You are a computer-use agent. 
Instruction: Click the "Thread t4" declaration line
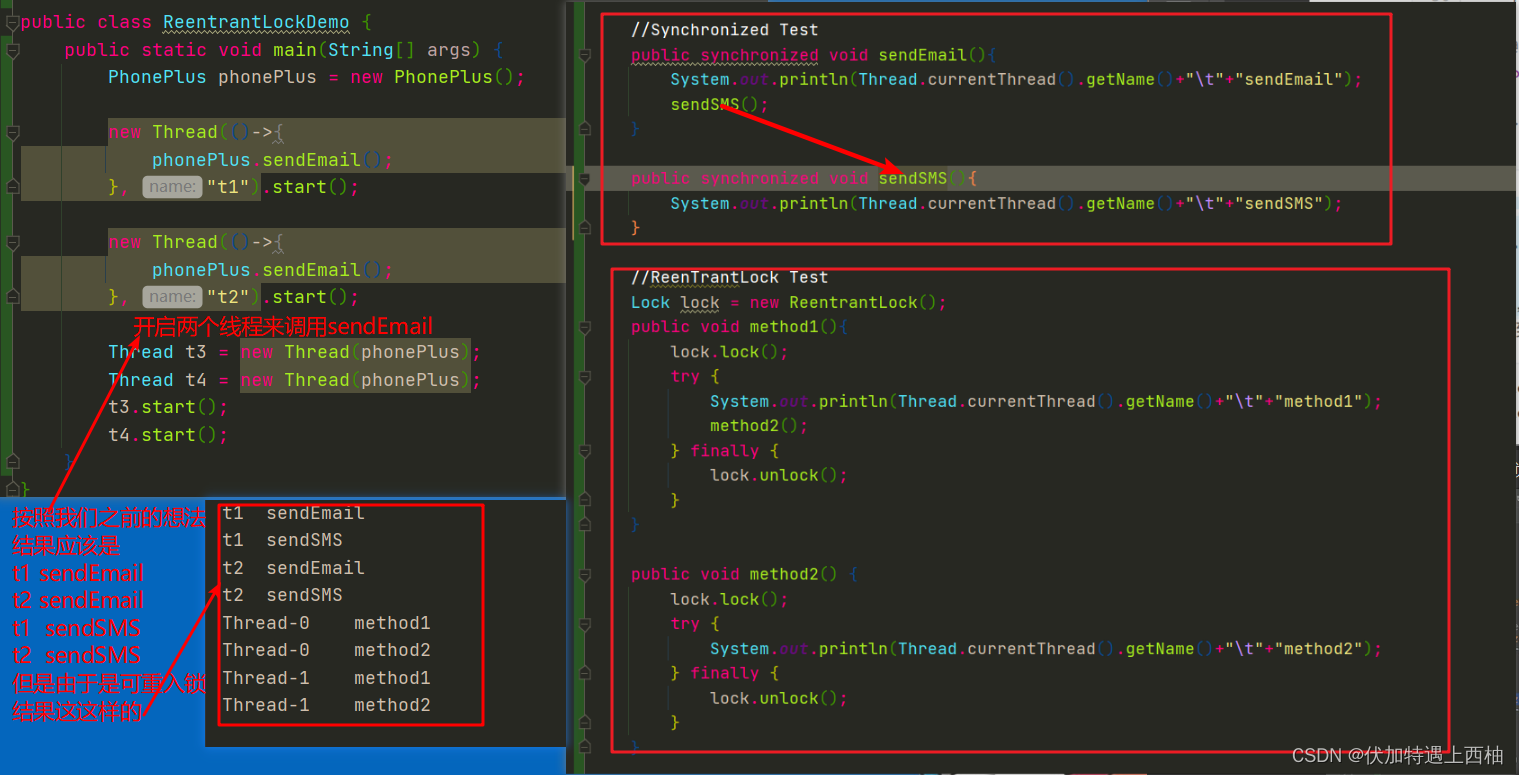tap(295, 380)
